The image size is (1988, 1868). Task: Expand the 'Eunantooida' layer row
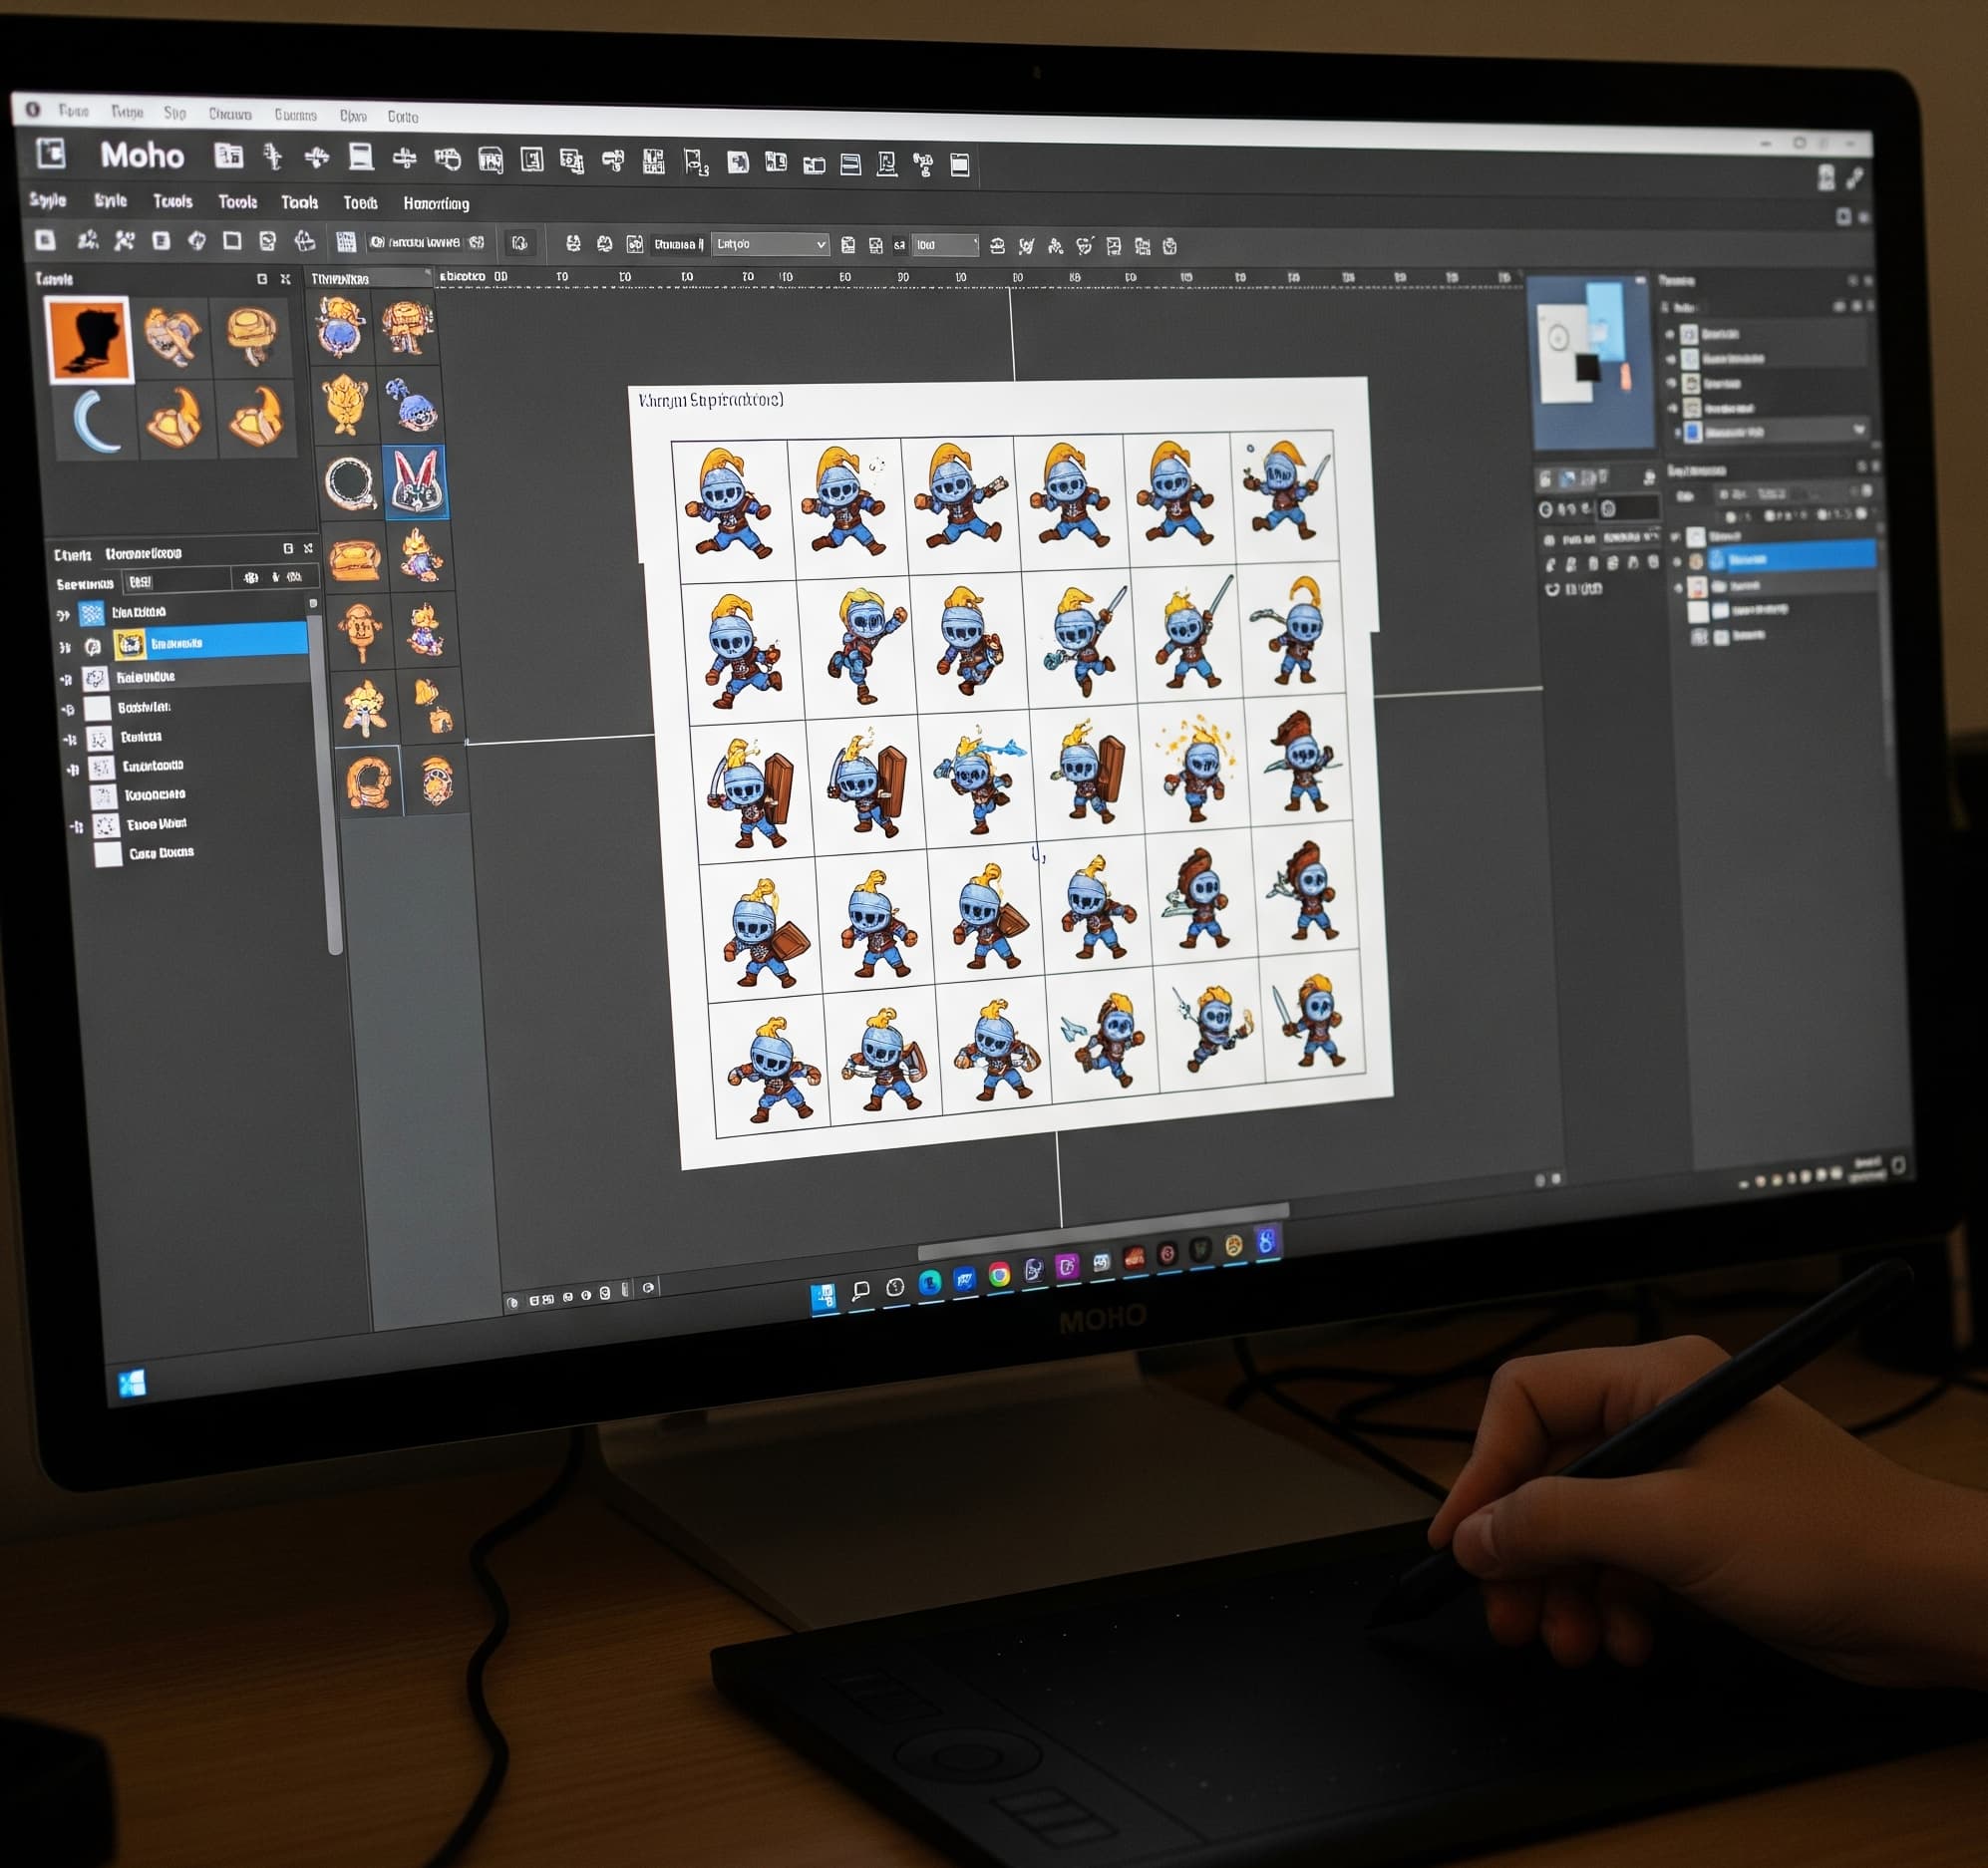72,769
